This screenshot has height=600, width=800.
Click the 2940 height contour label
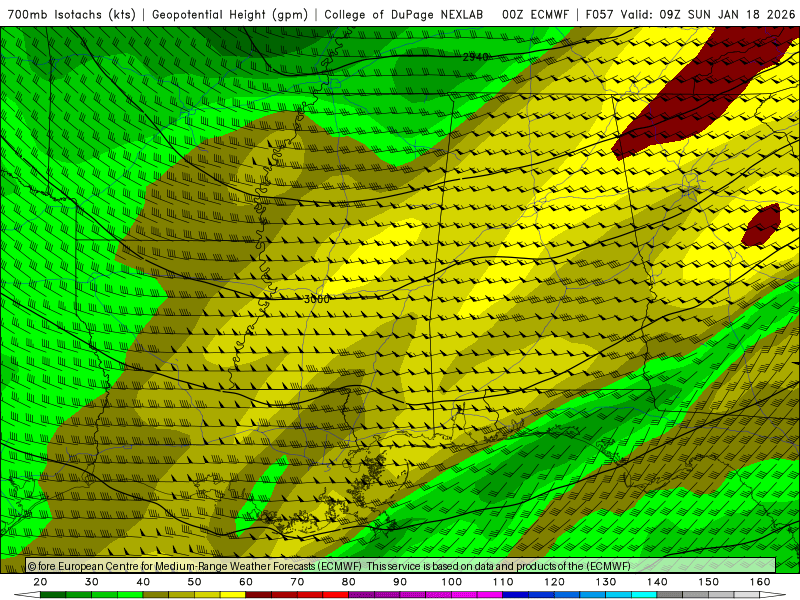tap(476, 57)
